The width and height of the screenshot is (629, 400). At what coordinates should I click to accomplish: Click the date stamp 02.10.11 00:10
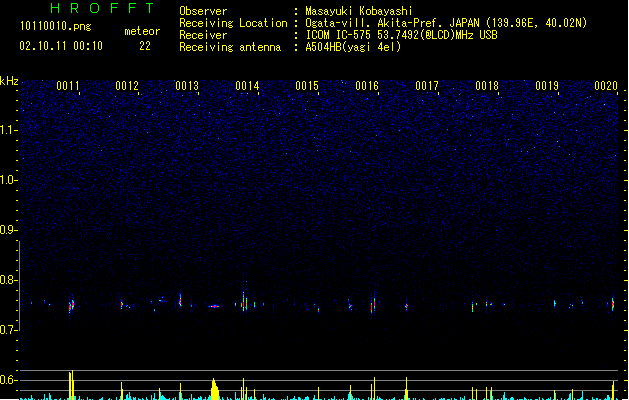pos(61,46)
